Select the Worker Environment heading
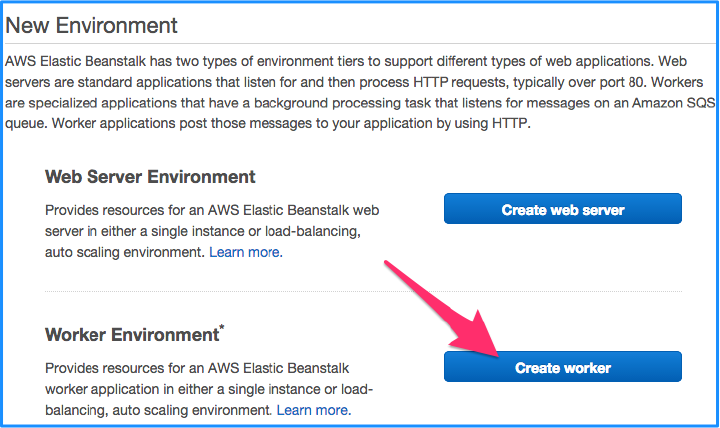 [135, 334]
